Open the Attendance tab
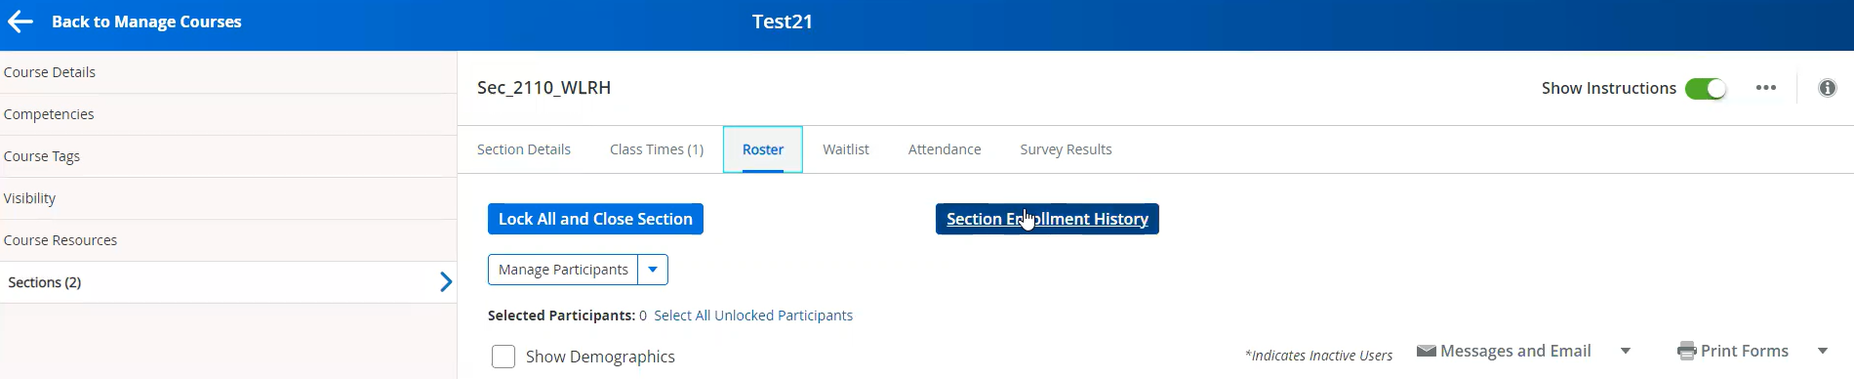The image size is (1854, 379). point(944,149)
